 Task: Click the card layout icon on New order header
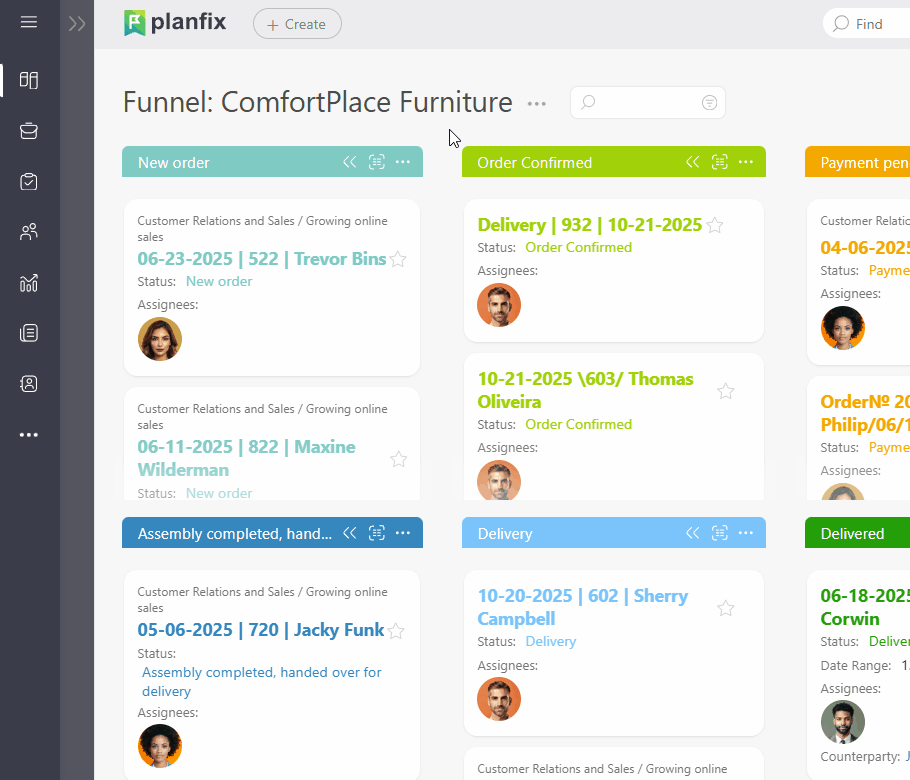(x=376, y=161)
